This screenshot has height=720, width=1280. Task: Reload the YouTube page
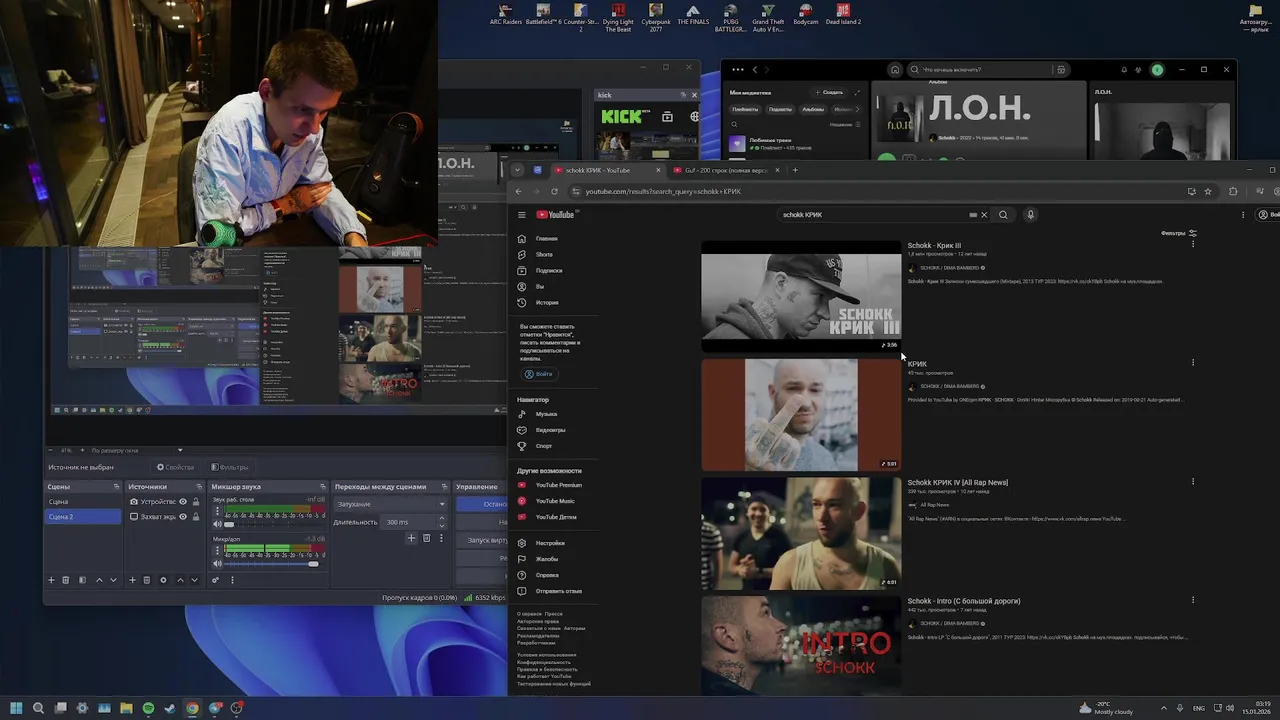[554, 191]
